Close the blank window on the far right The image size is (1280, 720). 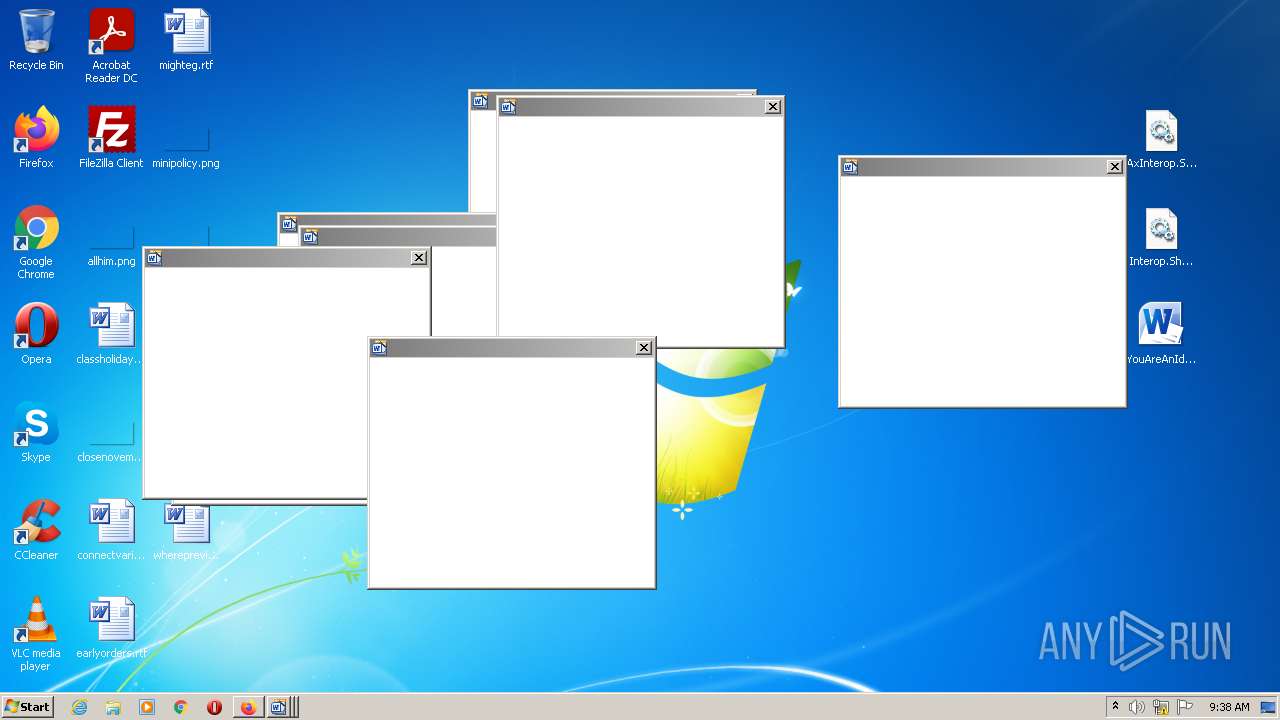coord(1115,167)
